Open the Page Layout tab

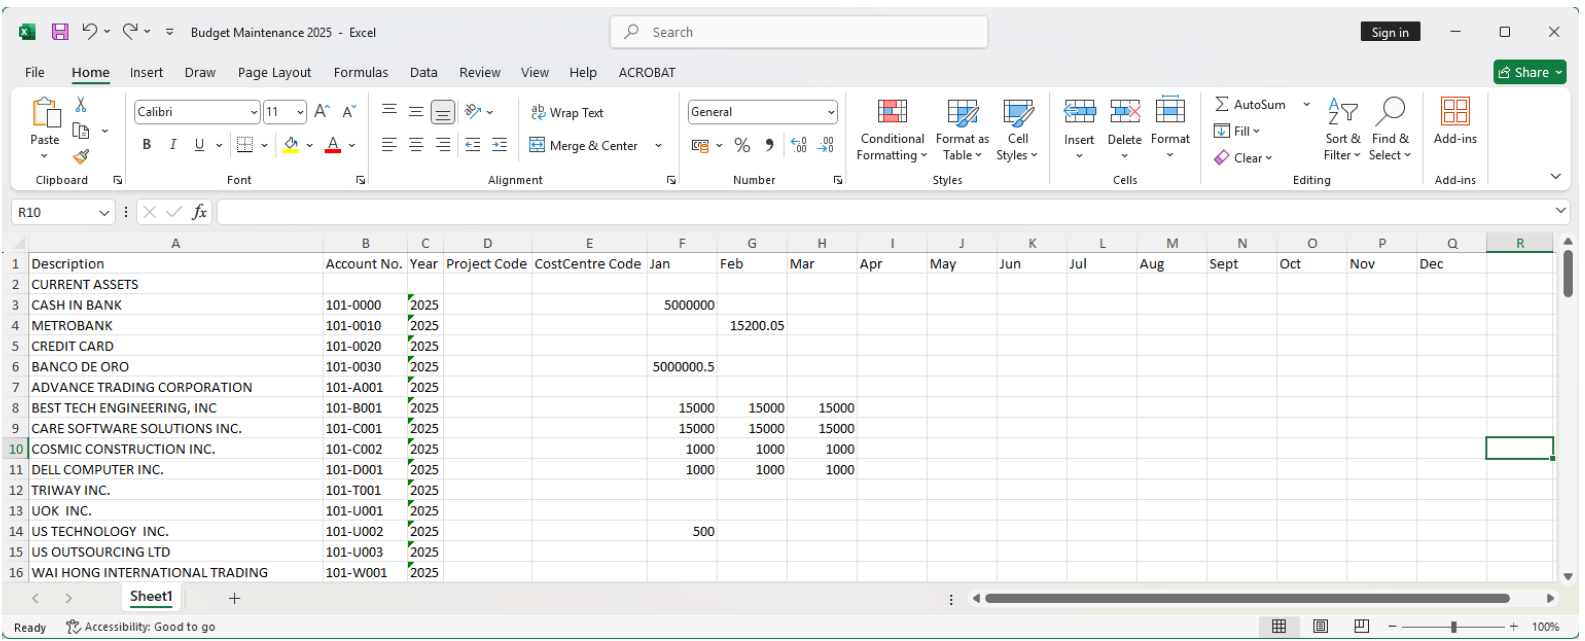274,72
